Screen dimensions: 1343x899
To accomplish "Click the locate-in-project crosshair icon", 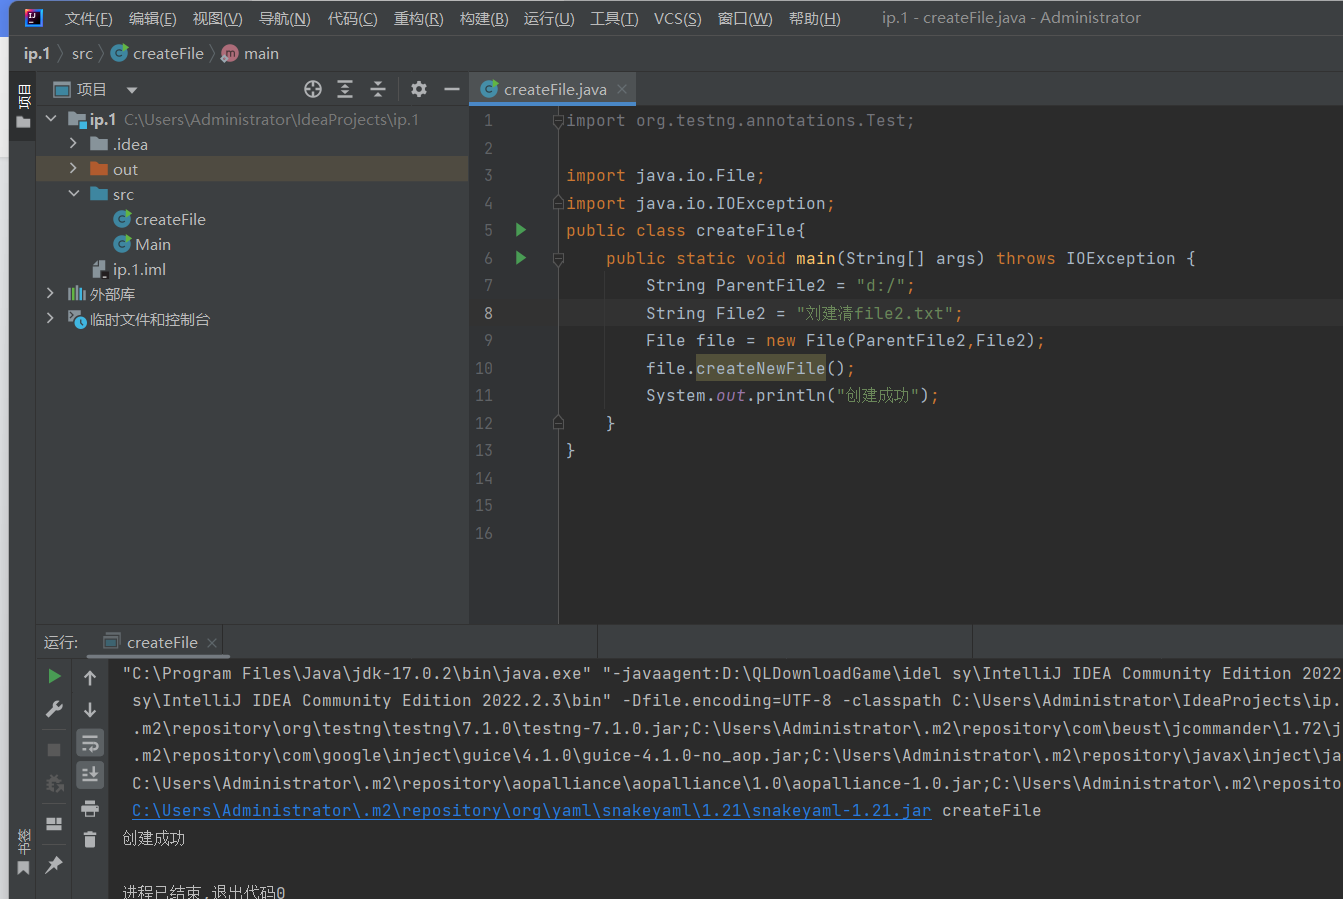I will tap(313, 89).
